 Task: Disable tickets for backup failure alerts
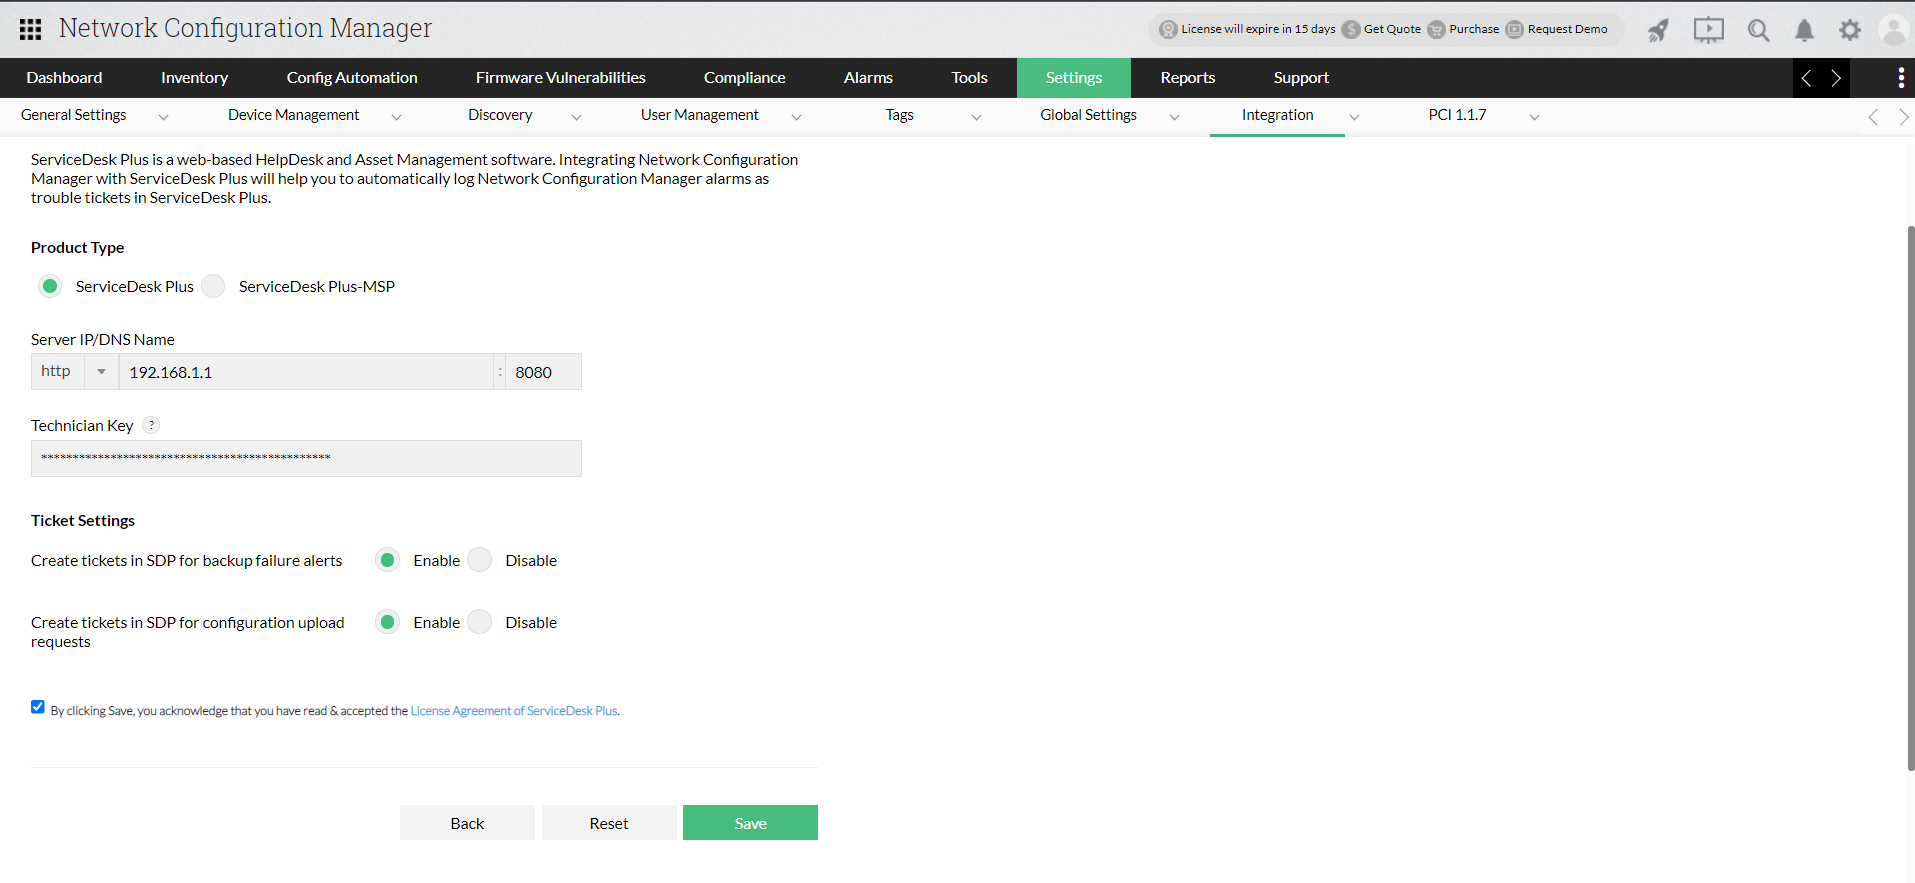(x=480, y=560)
